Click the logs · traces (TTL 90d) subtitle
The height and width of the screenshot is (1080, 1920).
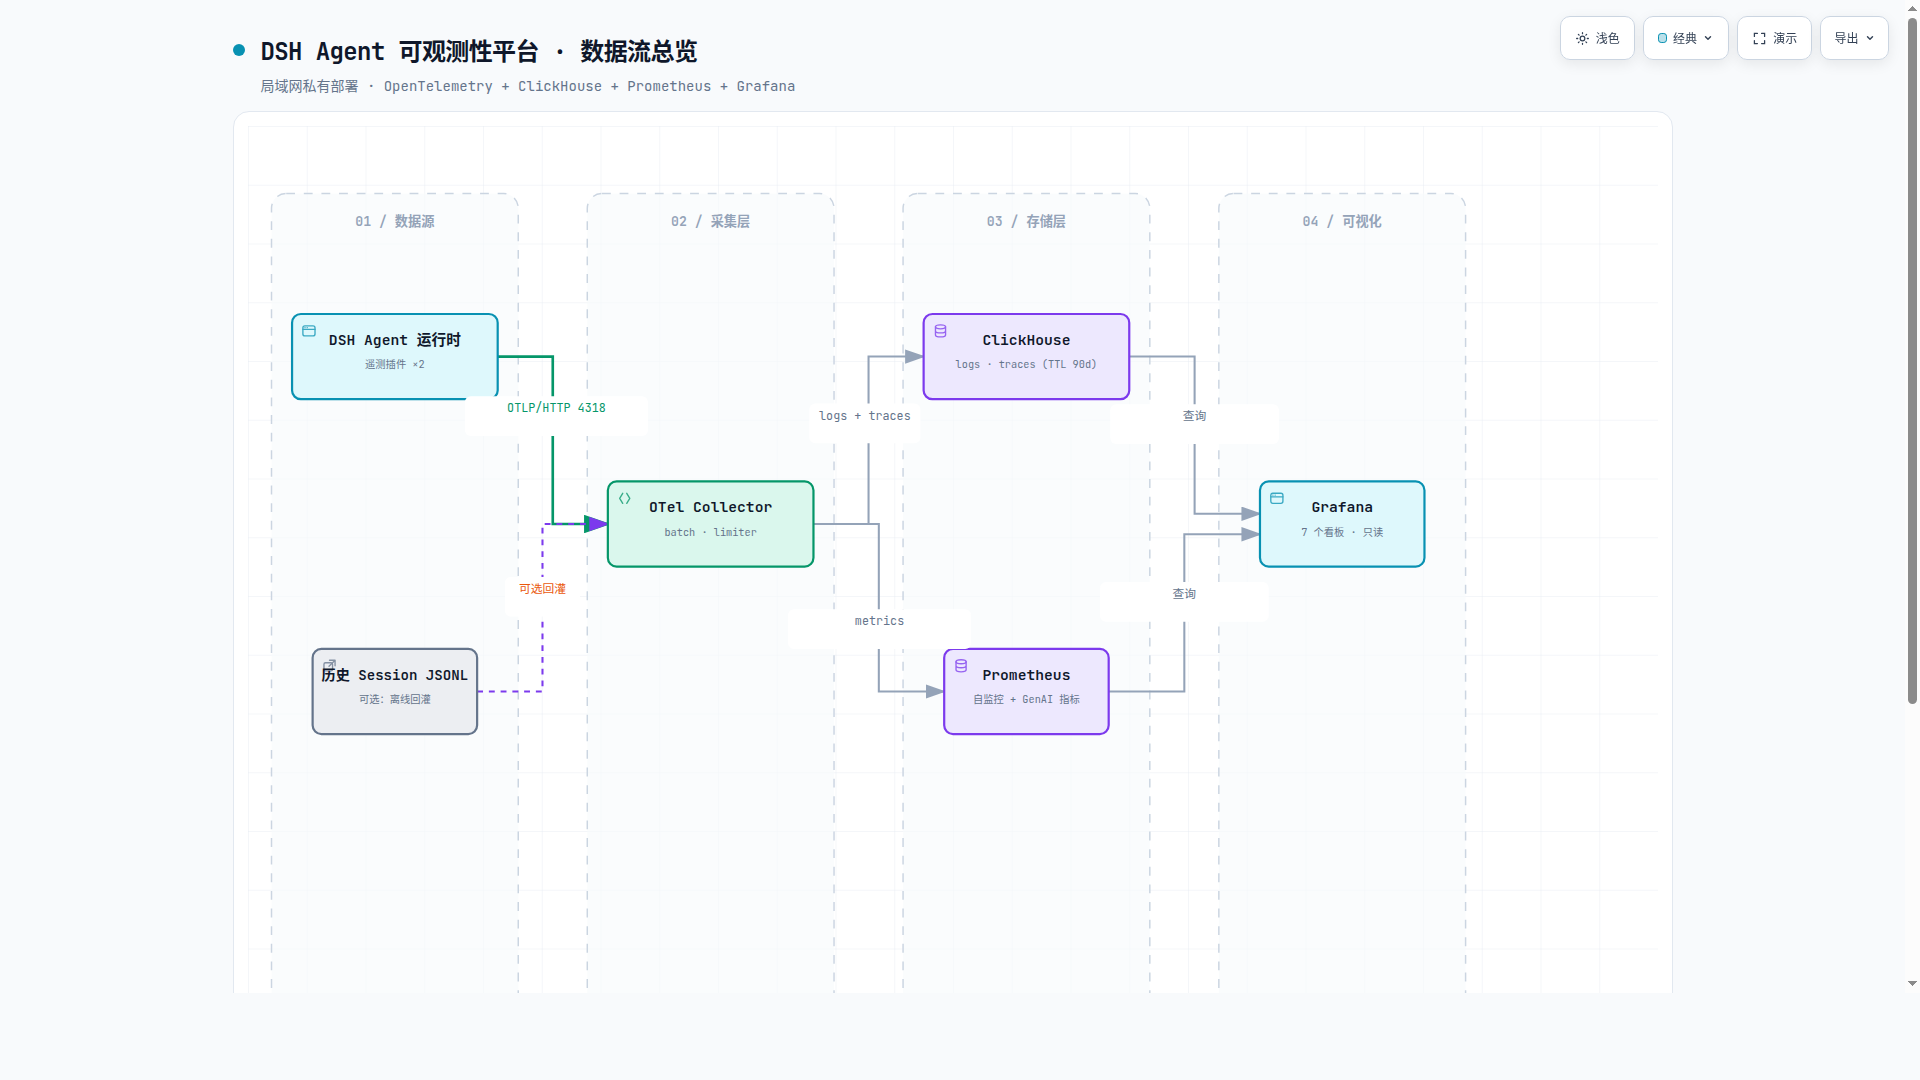point(1026,365)
